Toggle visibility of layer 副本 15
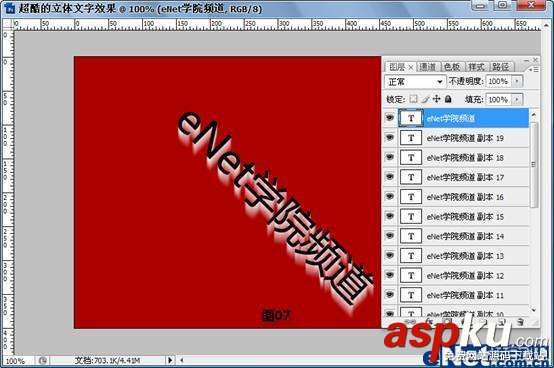The image size is (554, 368). click(x=390, y=216)
